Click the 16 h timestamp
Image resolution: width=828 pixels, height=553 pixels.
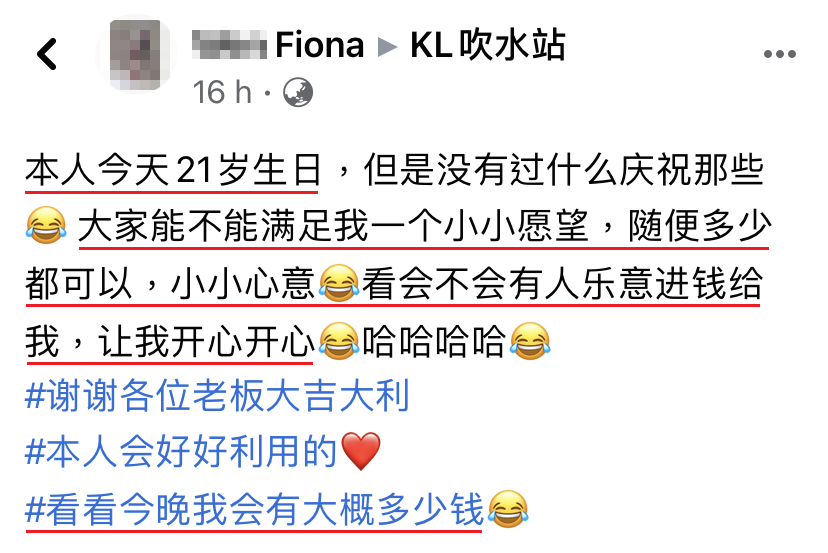pyautogui.click(x=222, y=92)
